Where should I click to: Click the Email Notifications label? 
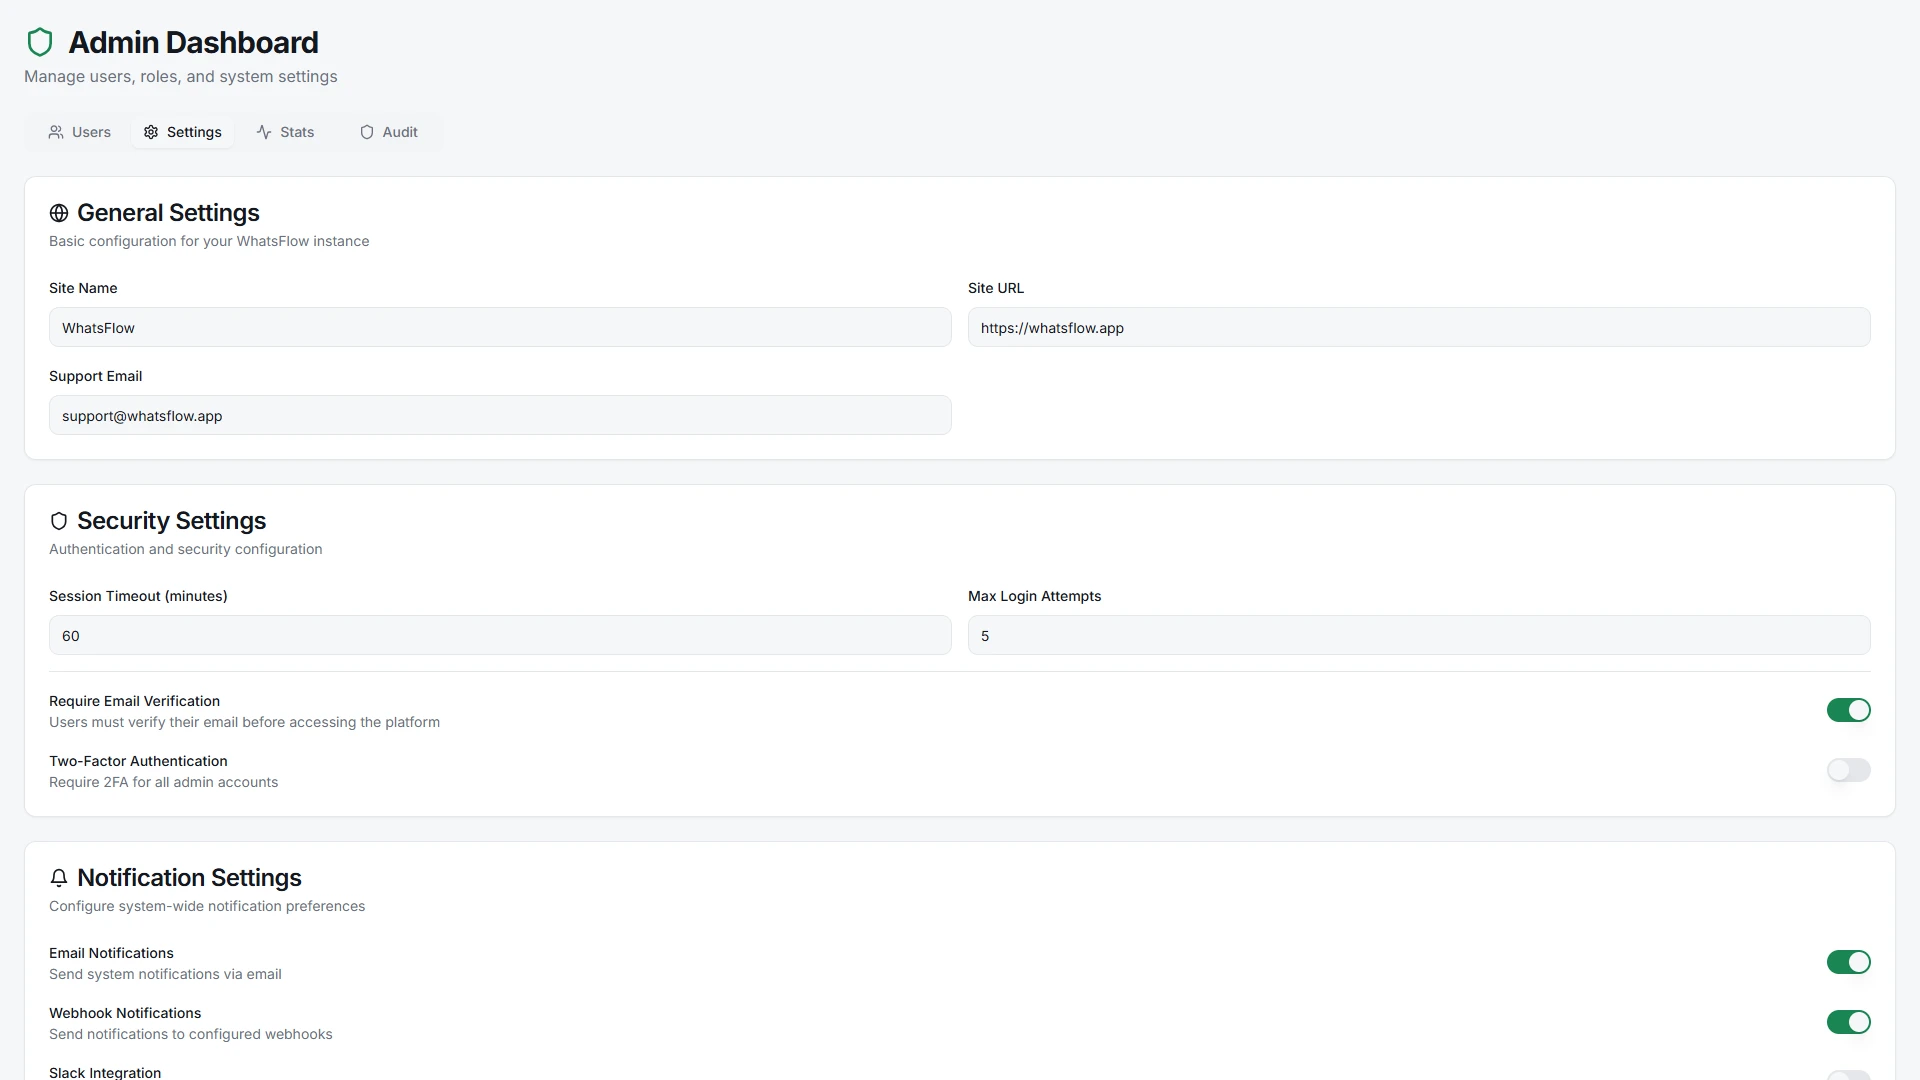click(x=111, y=953)
